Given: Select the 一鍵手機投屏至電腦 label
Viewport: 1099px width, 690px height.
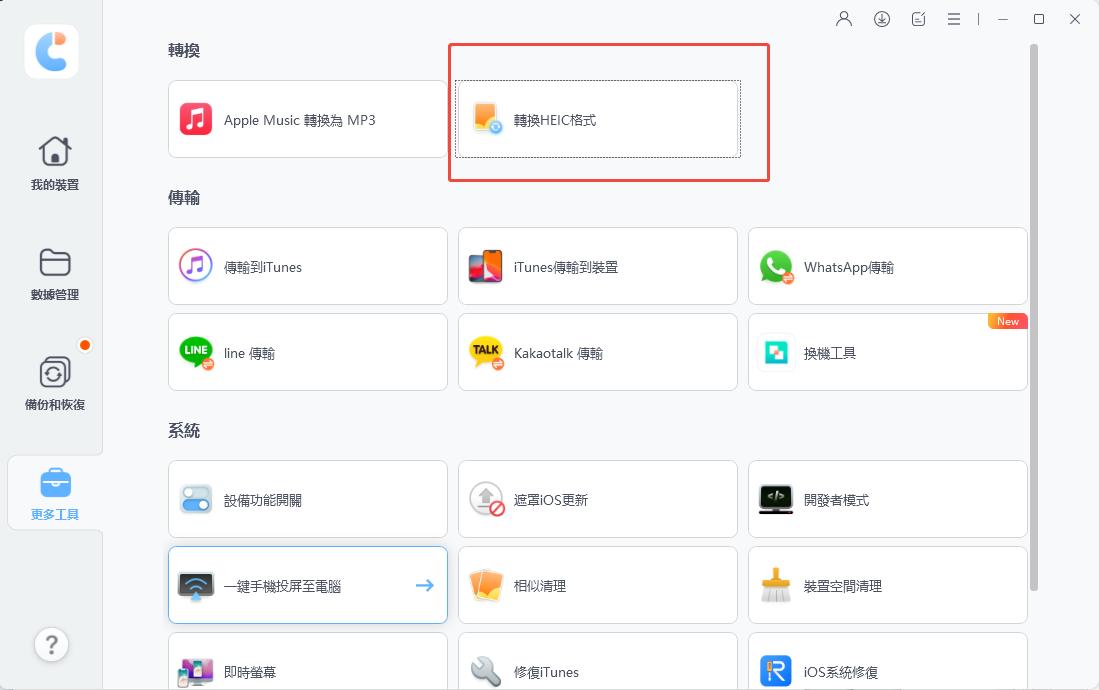Looking at the screenshot, I should pos(282,586).
